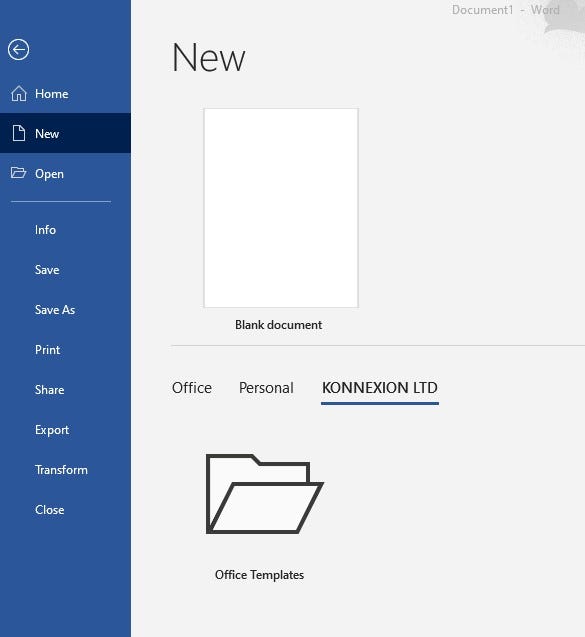Click the Home house icon

coord(19,93)
